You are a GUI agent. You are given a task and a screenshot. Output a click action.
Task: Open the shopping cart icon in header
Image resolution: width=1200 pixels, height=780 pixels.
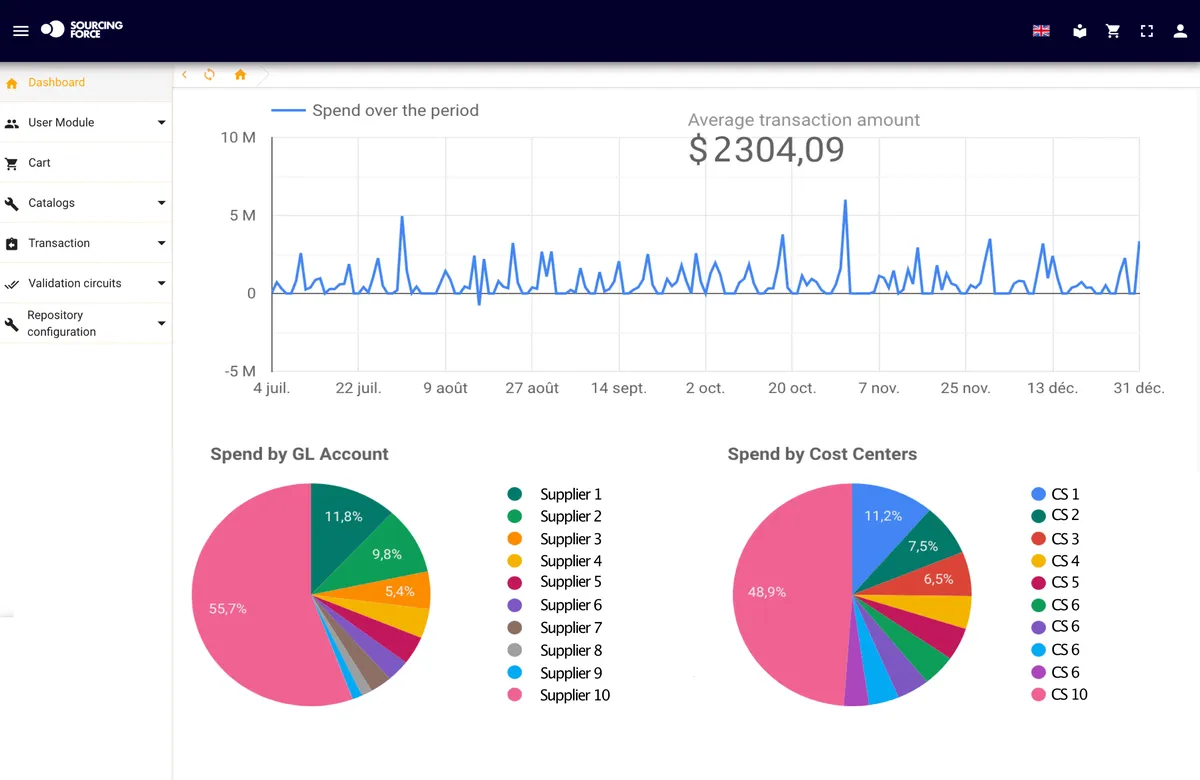coord(1113,31)
